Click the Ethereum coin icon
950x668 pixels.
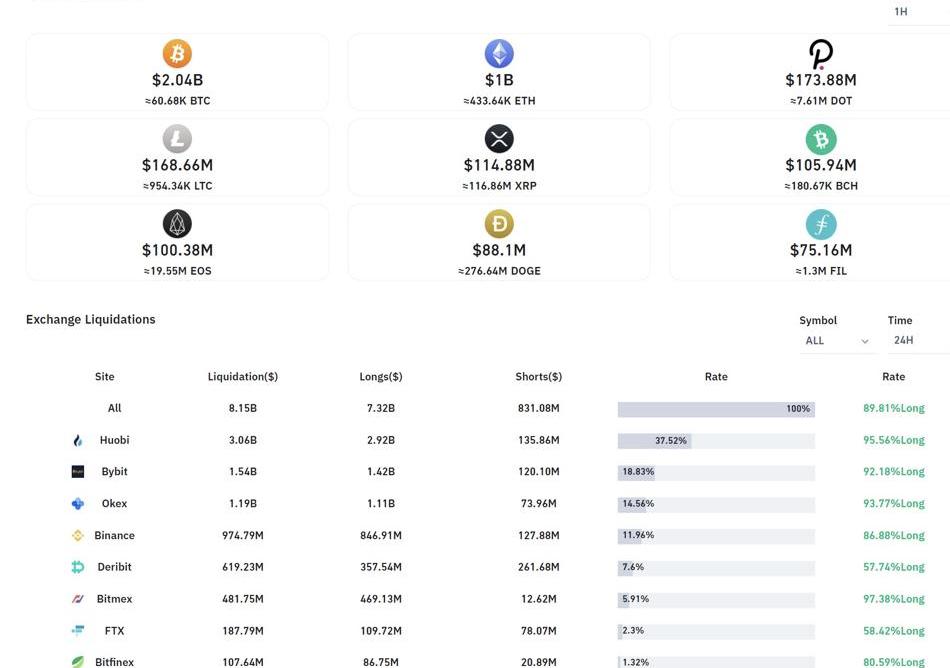tap(499, 53)
